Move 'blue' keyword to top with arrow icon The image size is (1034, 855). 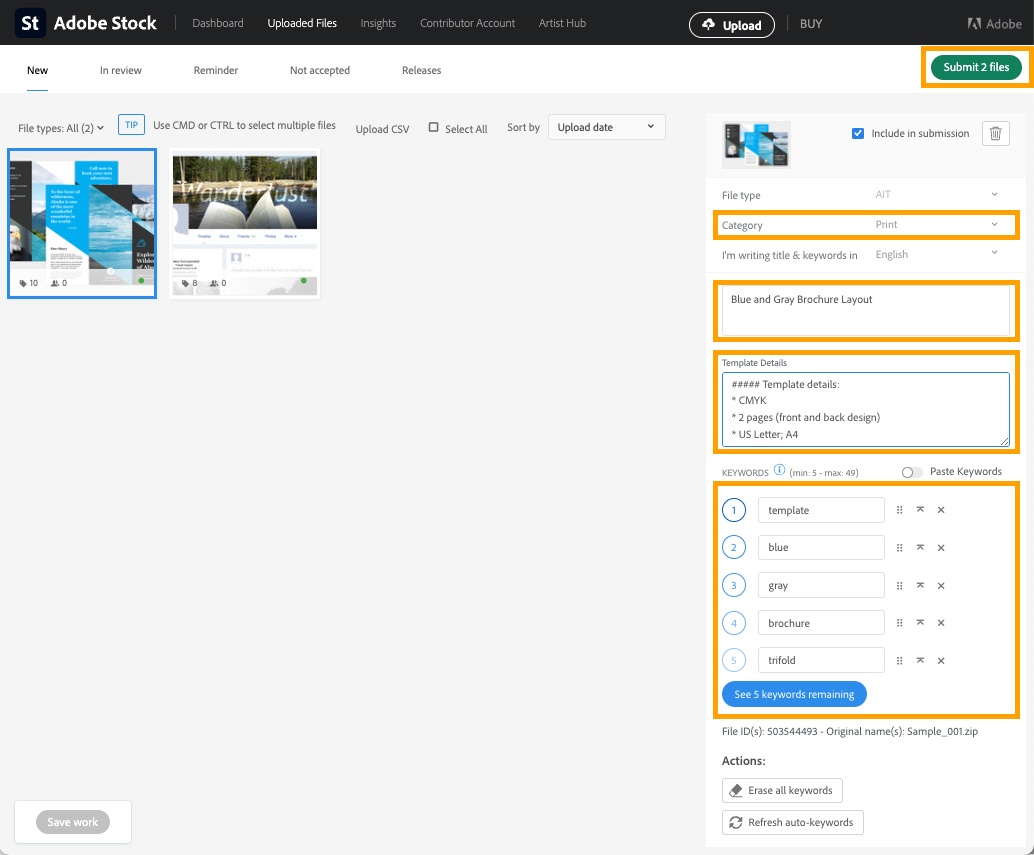click(x=920, y=548)
